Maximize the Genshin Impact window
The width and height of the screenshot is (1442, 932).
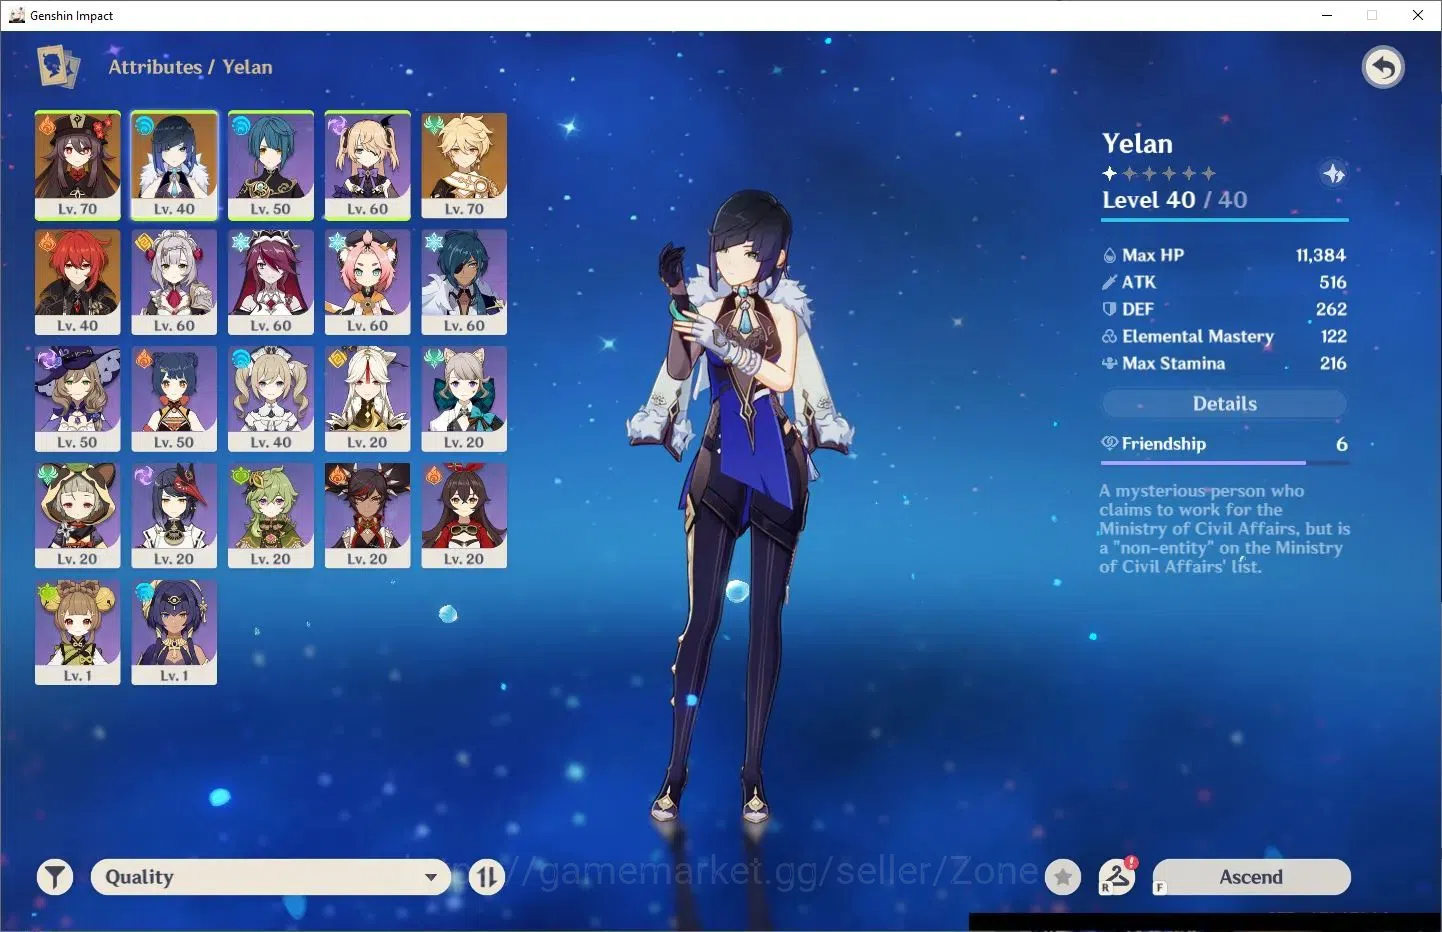point(1372,15)
